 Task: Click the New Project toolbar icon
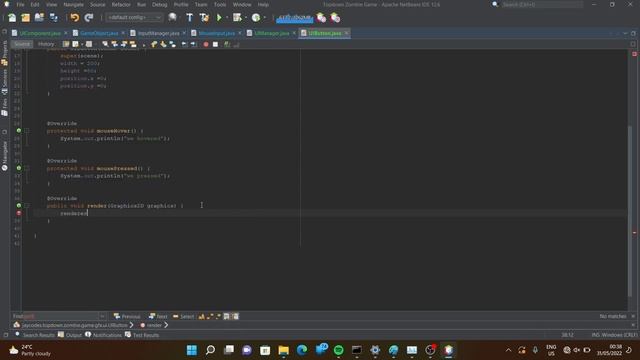click(x=25, y=18)
